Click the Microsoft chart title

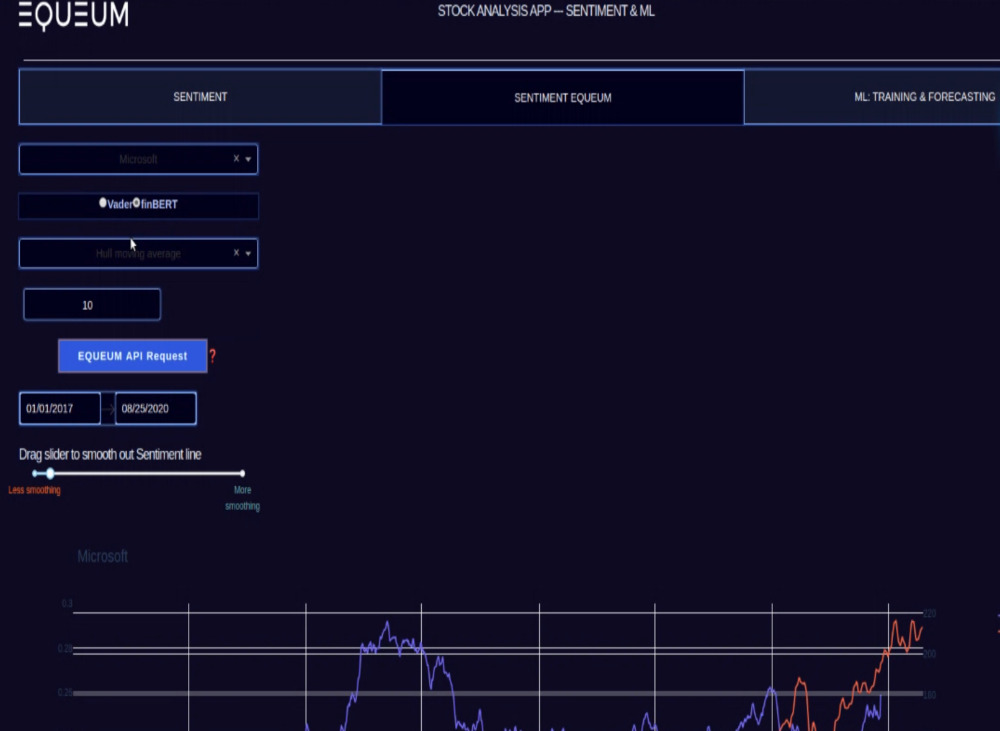point(102,556)
